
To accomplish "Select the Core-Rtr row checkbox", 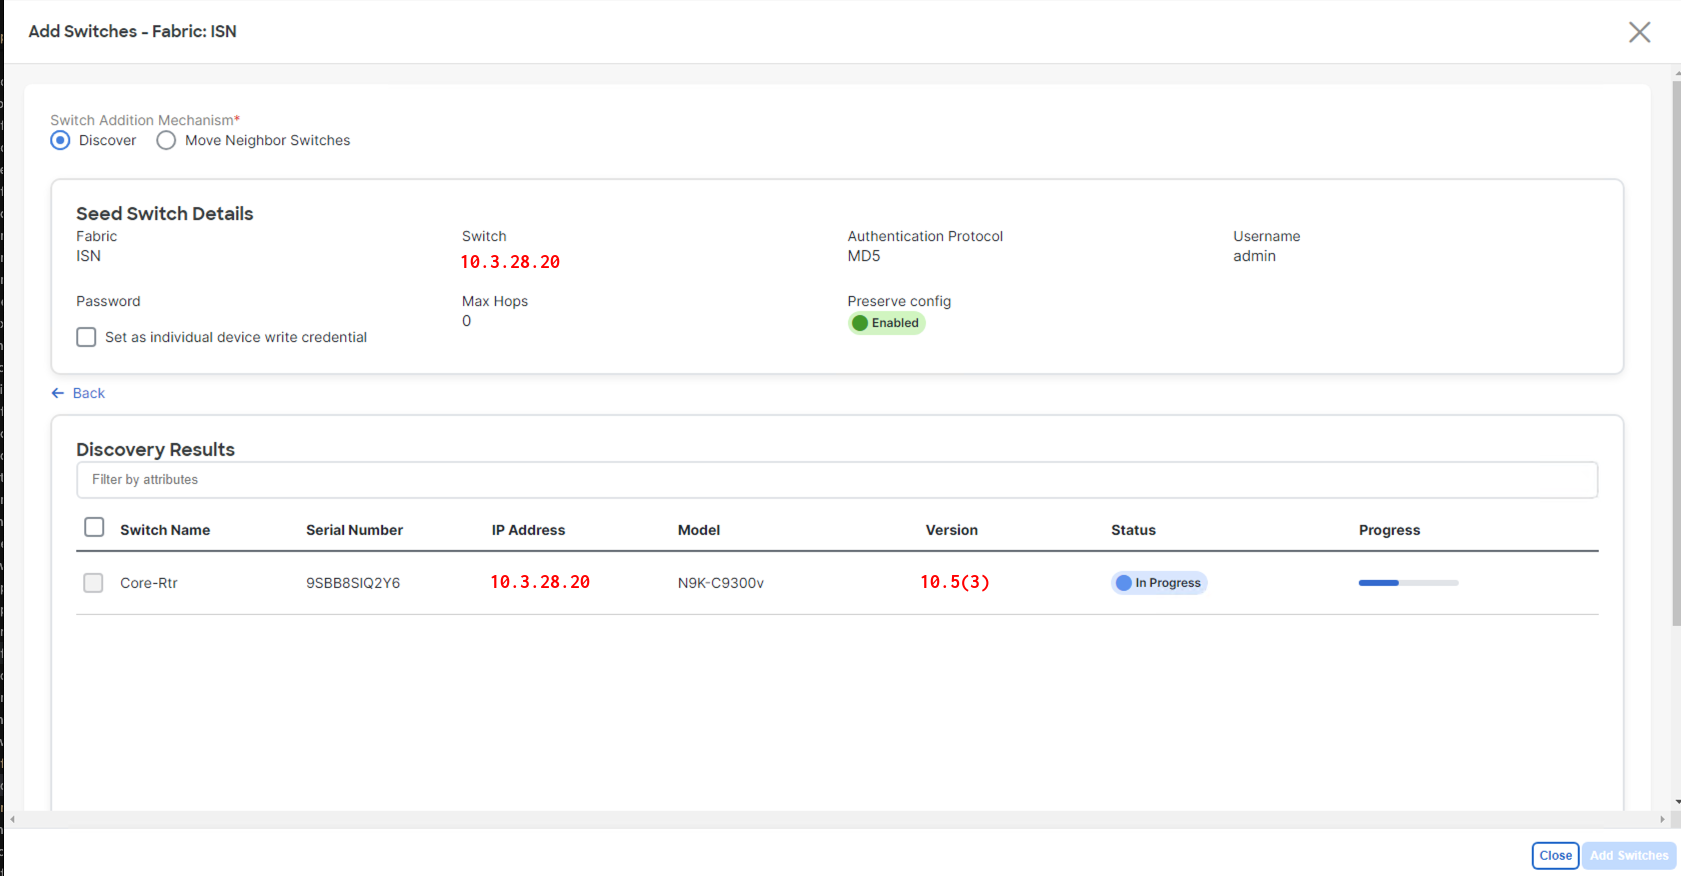I will click(93, 583).
